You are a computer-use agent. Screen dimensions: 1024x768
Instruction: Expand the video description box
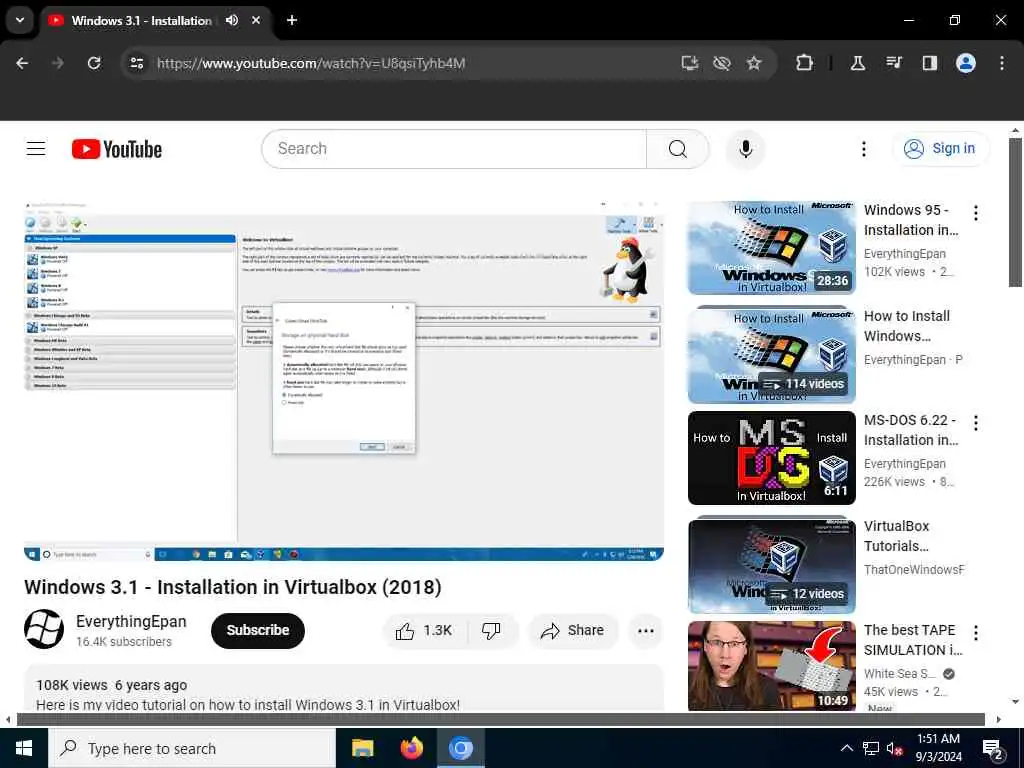(344, 690)
